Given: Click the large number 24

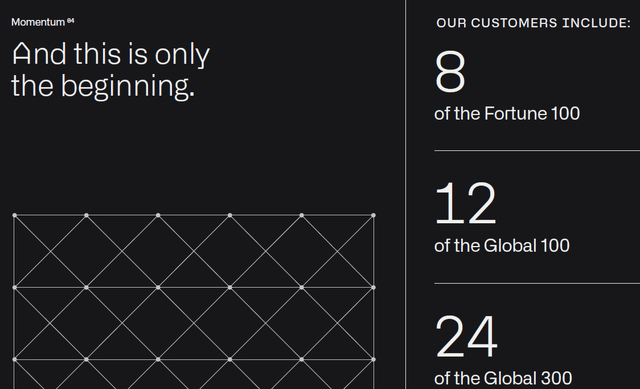Looking at the screenshot, I should pyautogui.click(x=466, y=336).
